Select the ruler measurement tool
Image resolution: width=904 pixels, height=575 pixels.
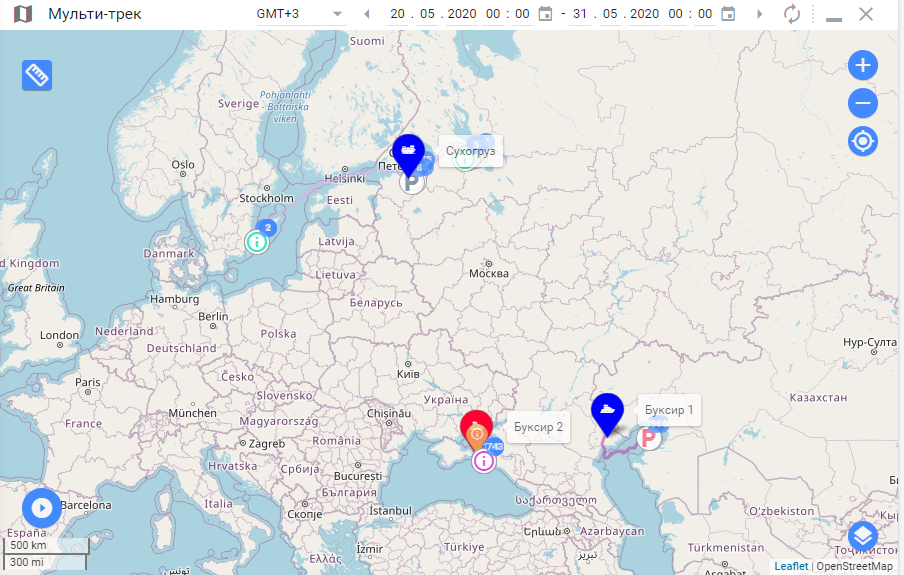point(37,76)
